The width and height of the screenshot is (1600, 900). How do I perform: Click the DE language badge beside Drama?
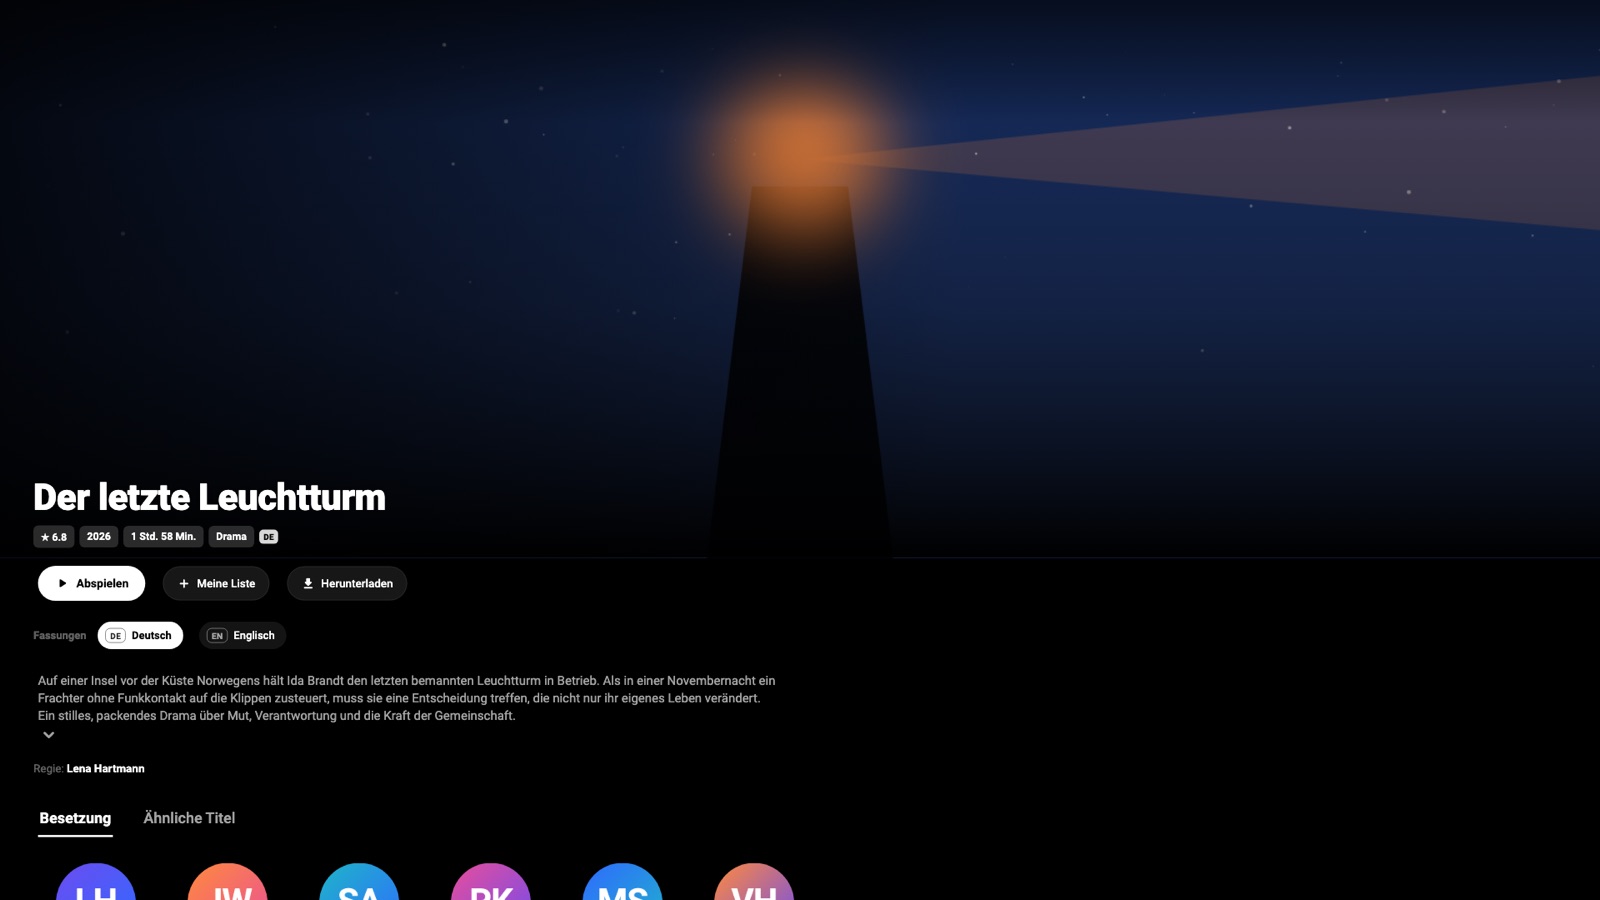(268, 537)
